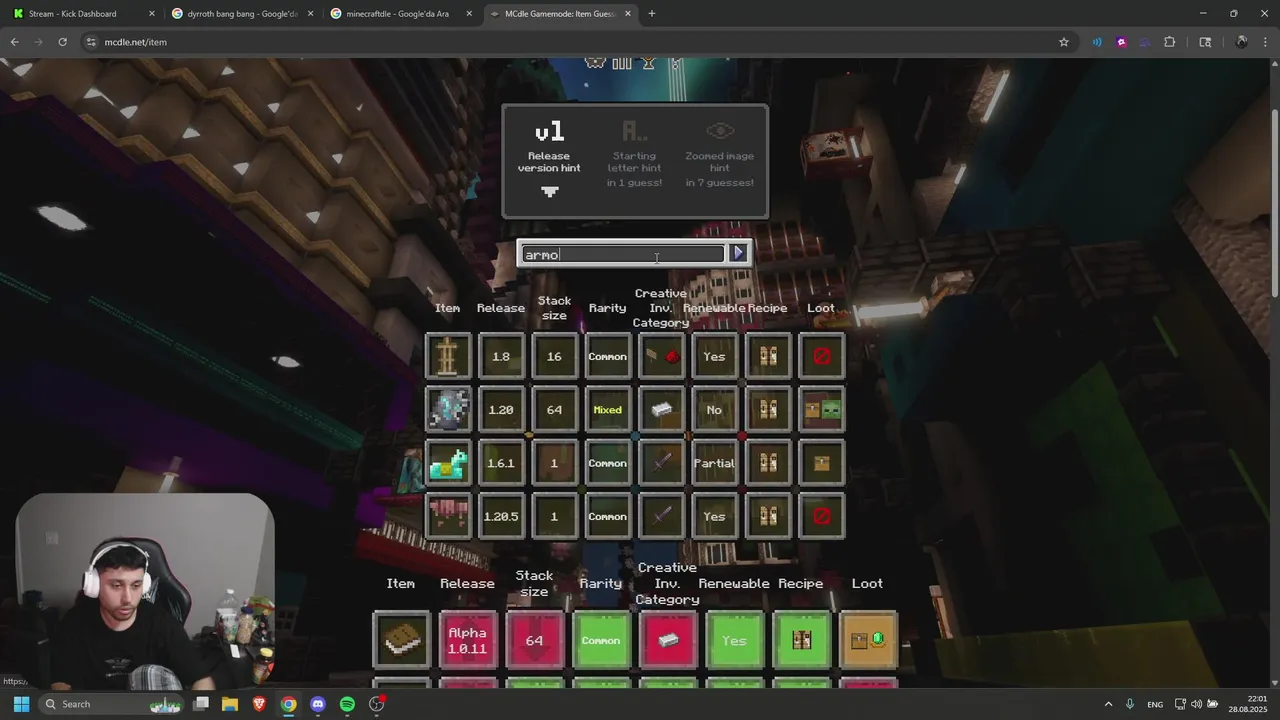Close the Kick Dashboard tab
This screenshot has height=720, width=1280.
(x=152, y=14)
